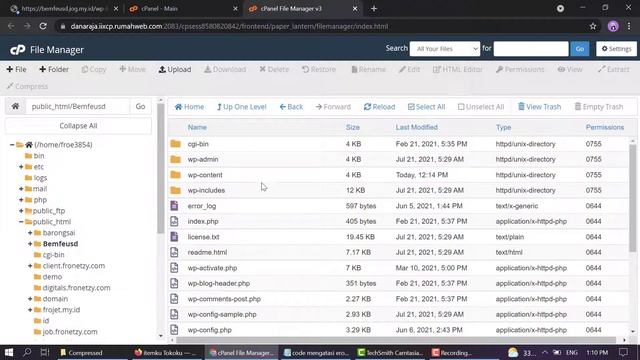Click the Extract toolbar item
Image resolution: width=640 pixels, height=360 pixels.
613,69
